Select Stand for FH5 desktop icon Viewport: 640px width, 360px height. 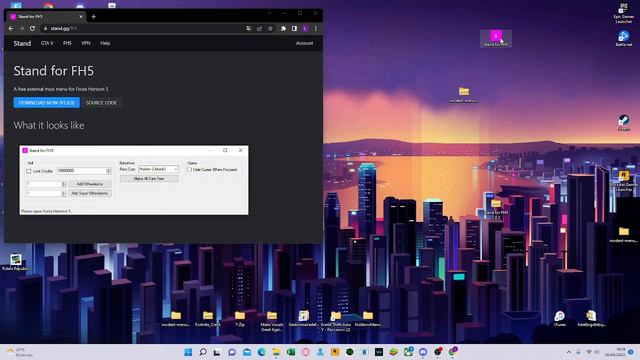pos(496,38)
